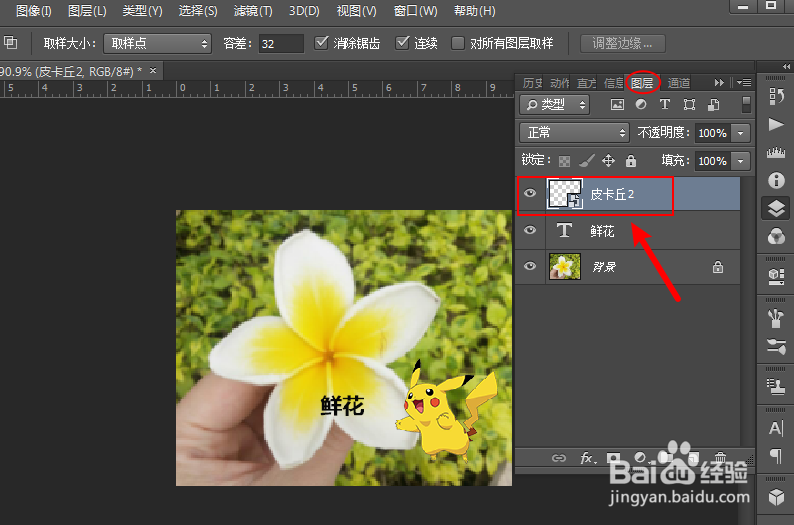Close the 皮卡丘2 document tab
Viewport: 794px width, 525px height.
[x=153, y=70]
